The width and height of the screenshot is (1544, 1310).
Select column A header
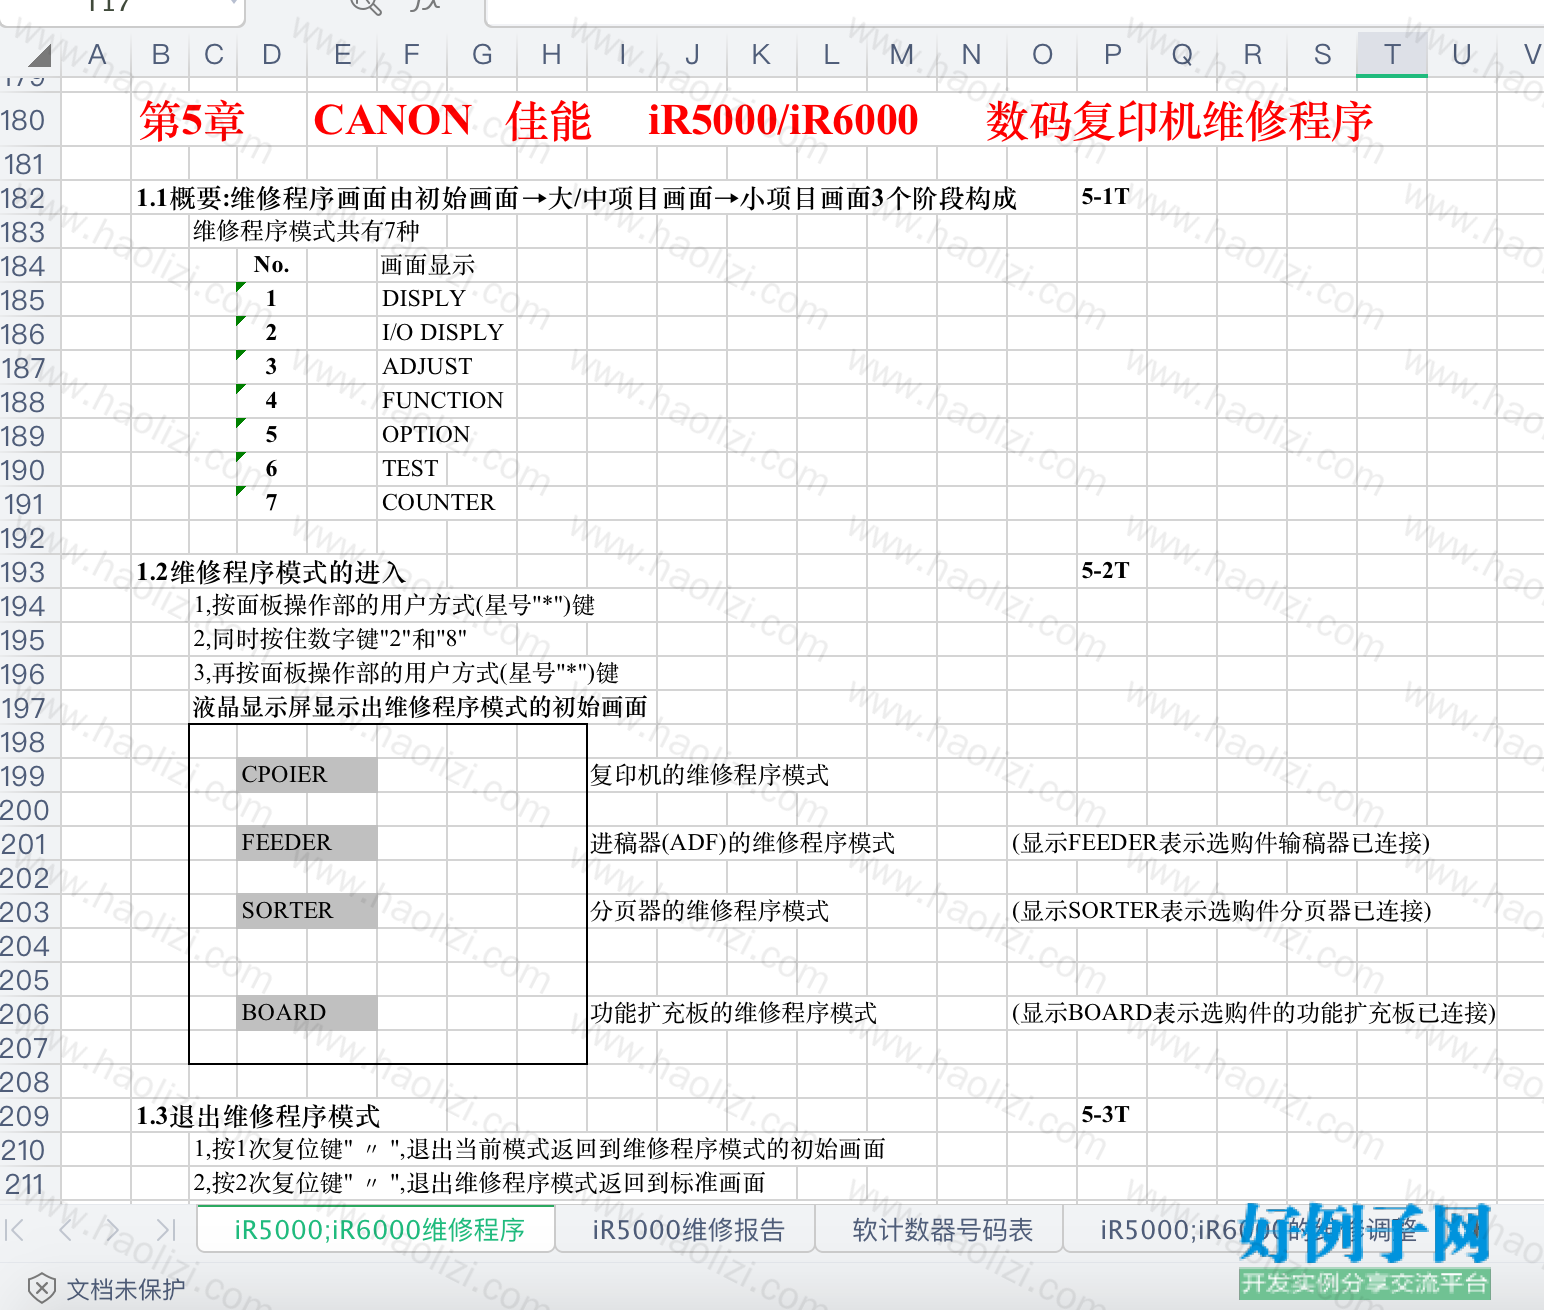[97, 55]
